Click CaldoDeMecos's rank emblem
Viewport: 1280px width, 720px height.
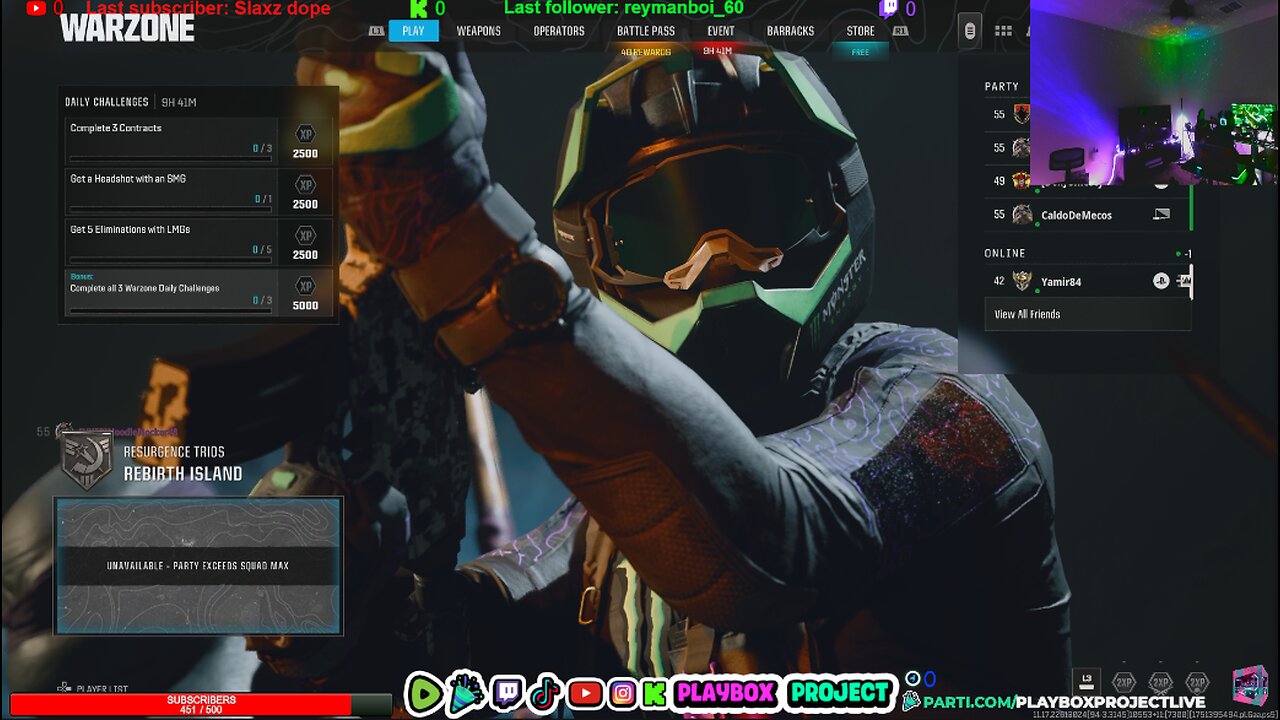(1022, 214)
